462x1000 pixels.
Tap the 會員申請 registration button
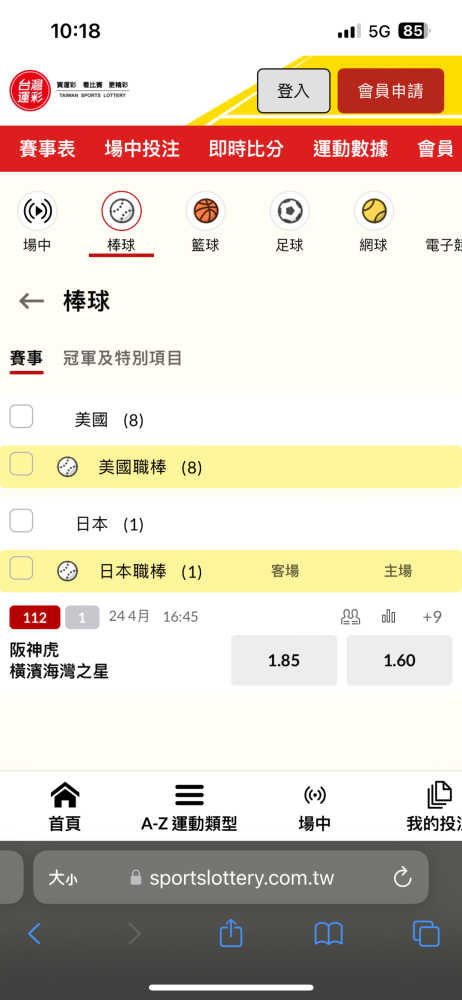pos(391,91)
